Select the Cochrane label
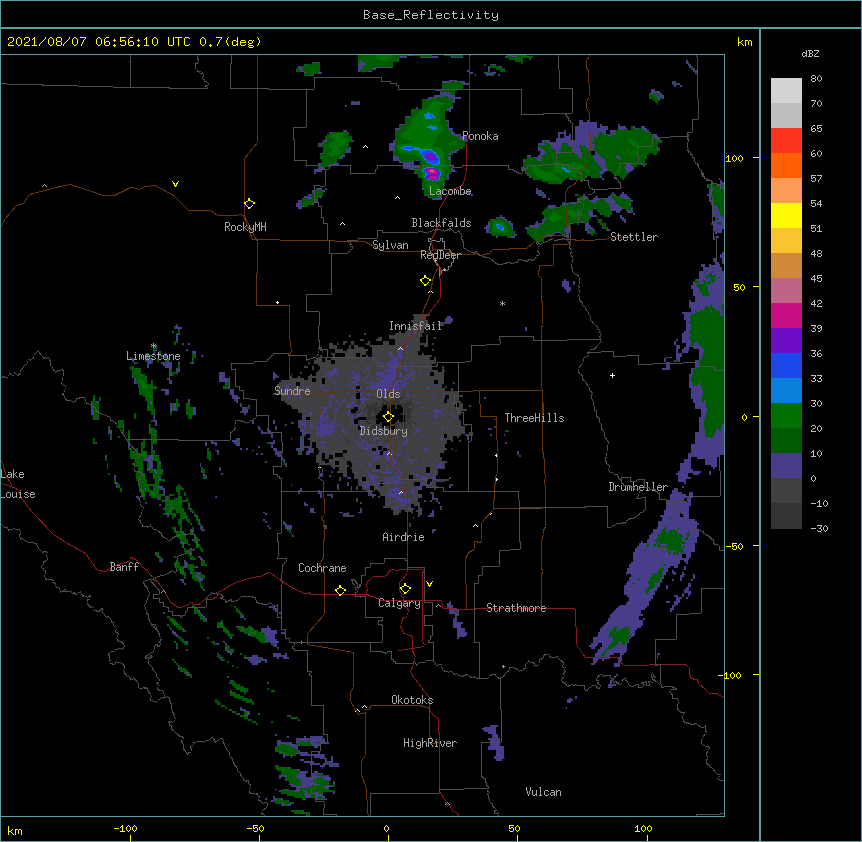Screen dimensions: 862x842 pos(322,568)
